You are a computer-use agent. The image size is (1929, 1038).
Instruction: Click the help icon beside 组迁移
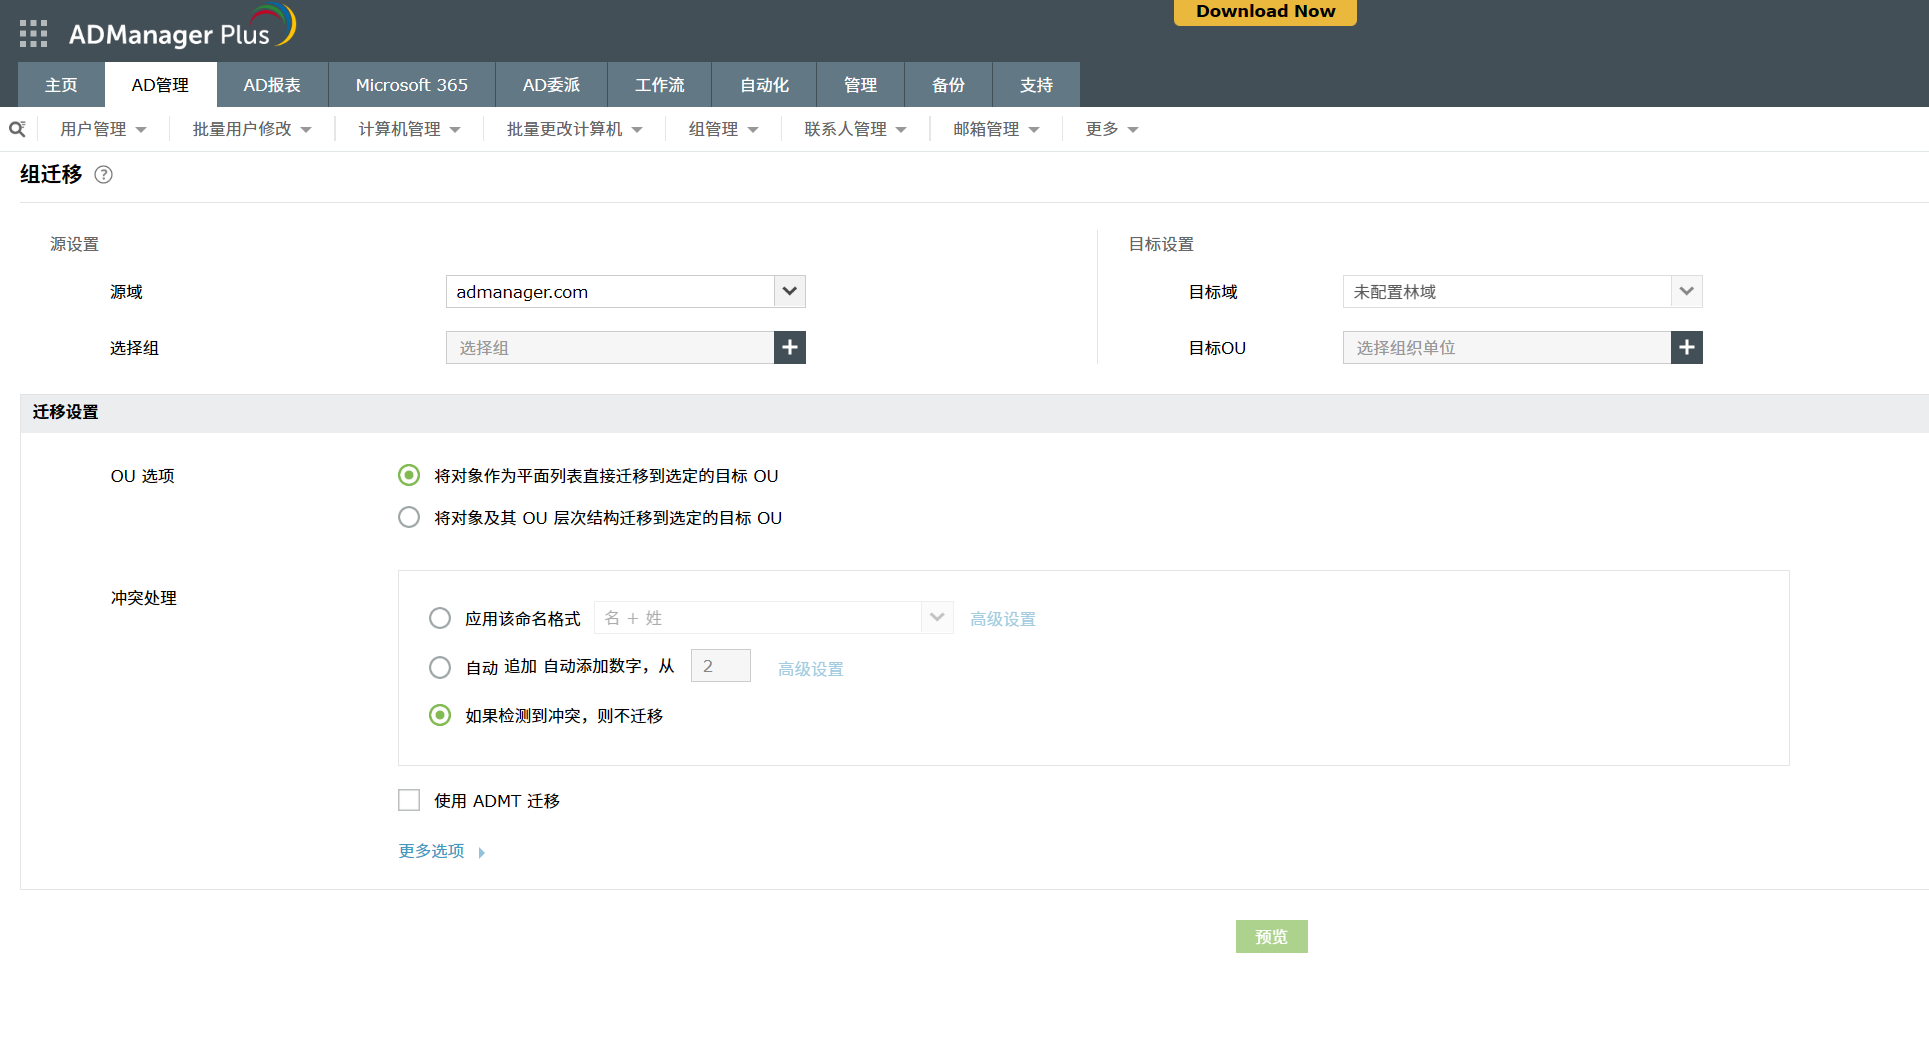pyautogui.click(x=103, y=175)
